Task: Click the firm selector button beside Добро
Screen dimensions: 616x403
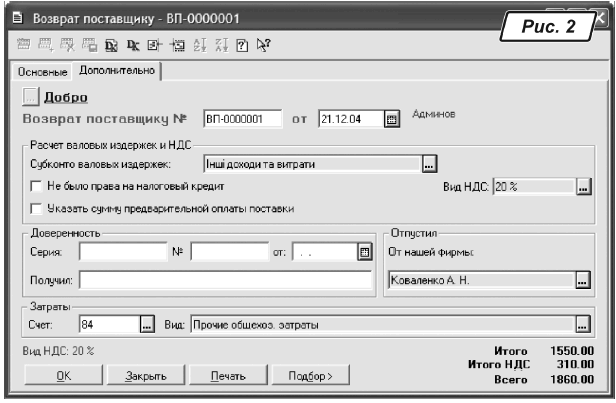Action: (28, 97)
